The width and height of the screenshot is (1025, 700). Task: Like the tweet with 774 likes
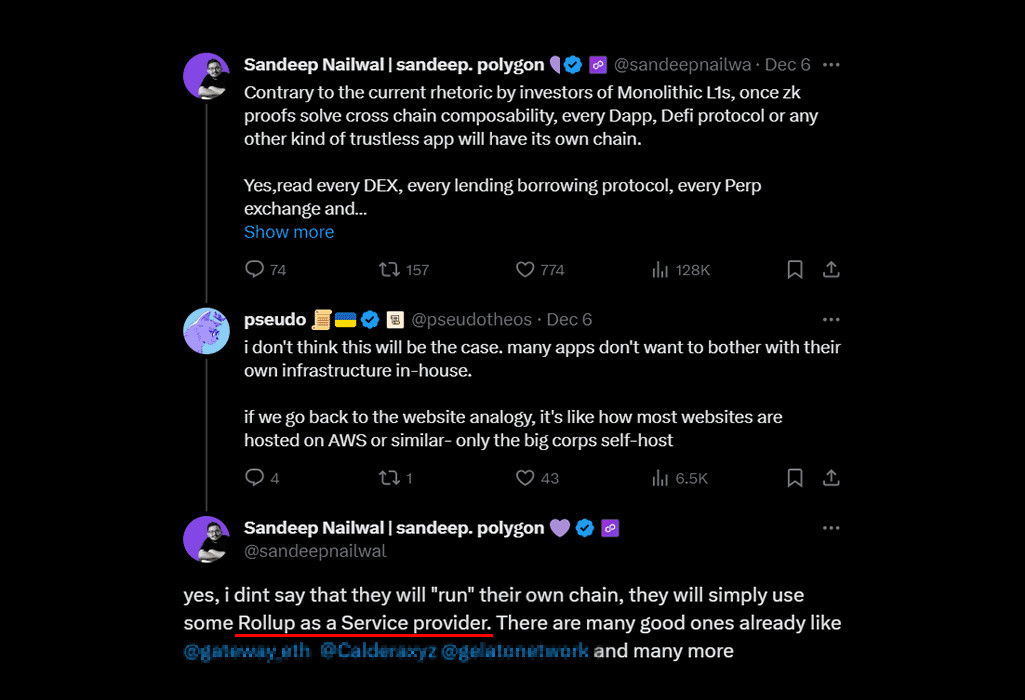pyautogui.click(x=525, y=269)
